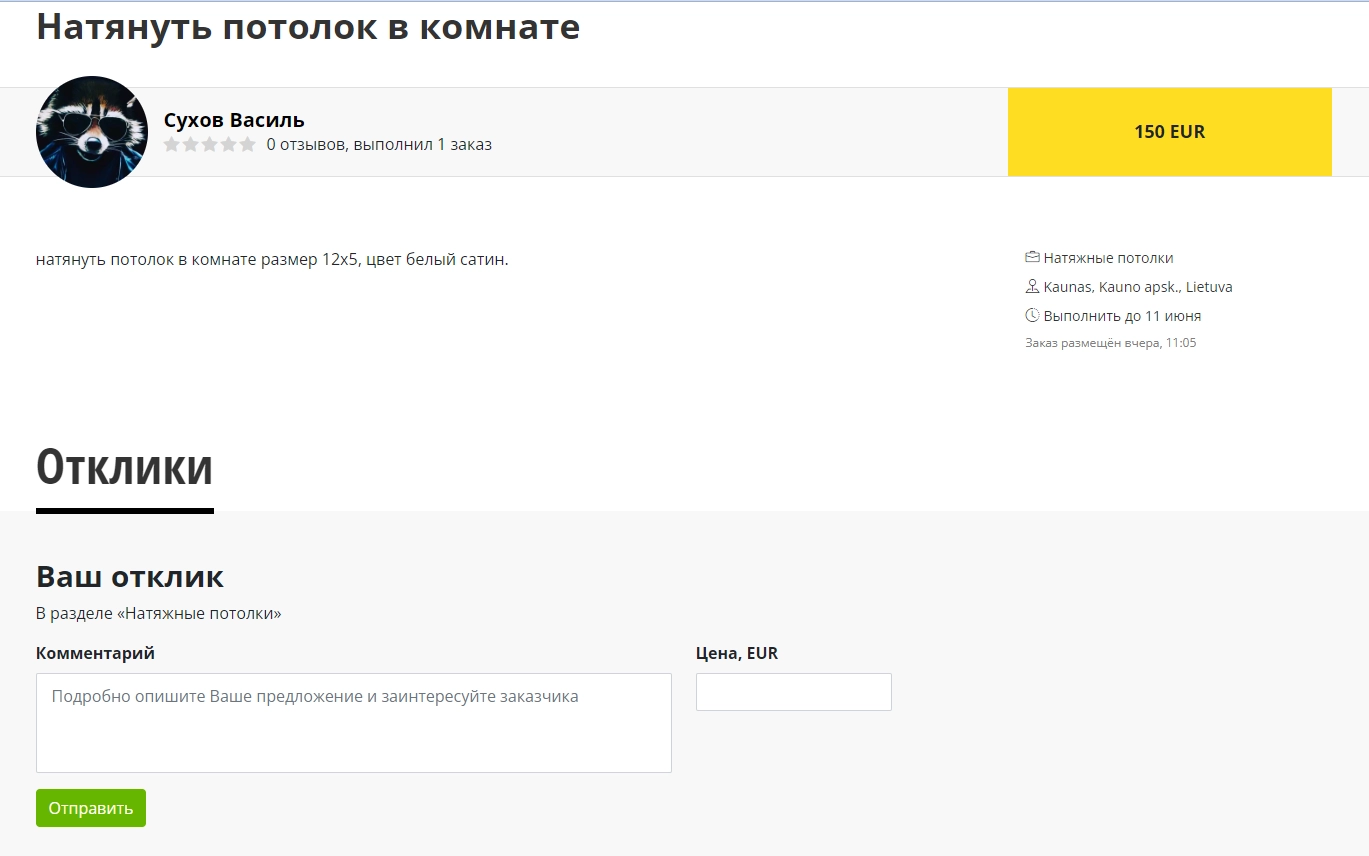The width and height of the screenshot is (1369, 856).
Task: Click the yellow 150 EUR price box
Action: 1169,132
